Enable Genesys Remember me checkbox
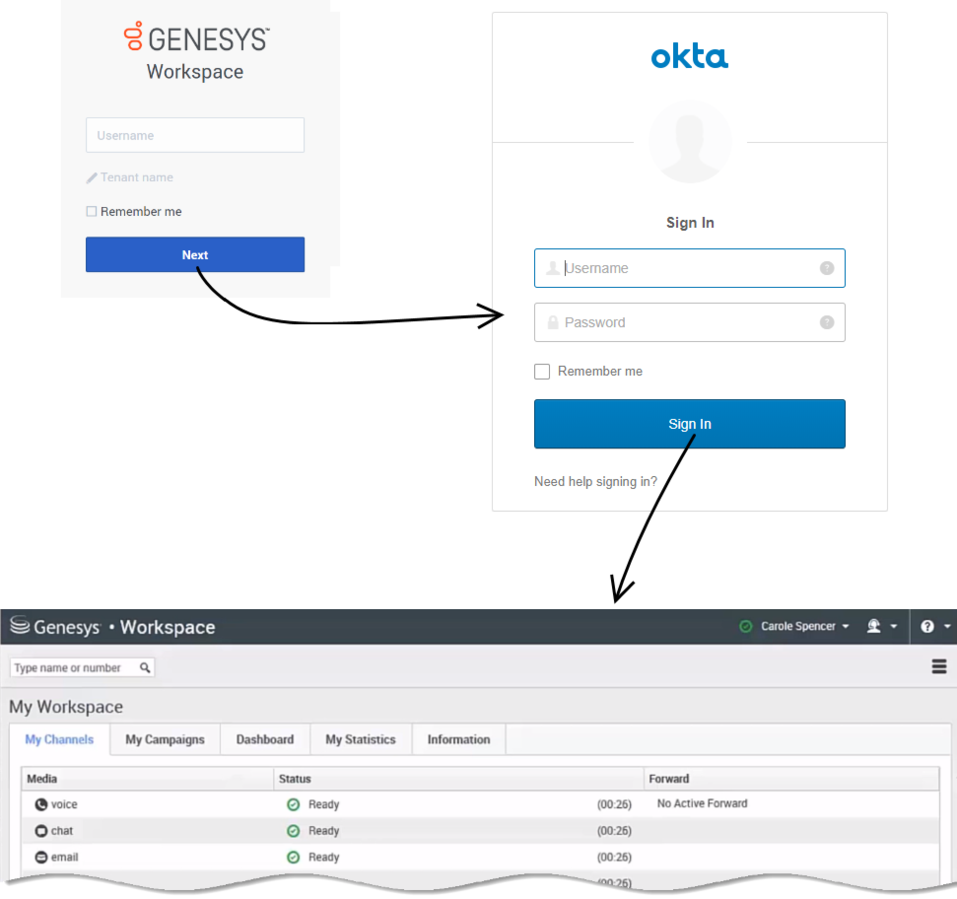Viewport: 957px width, 899px height. click(x=92, y=212)
